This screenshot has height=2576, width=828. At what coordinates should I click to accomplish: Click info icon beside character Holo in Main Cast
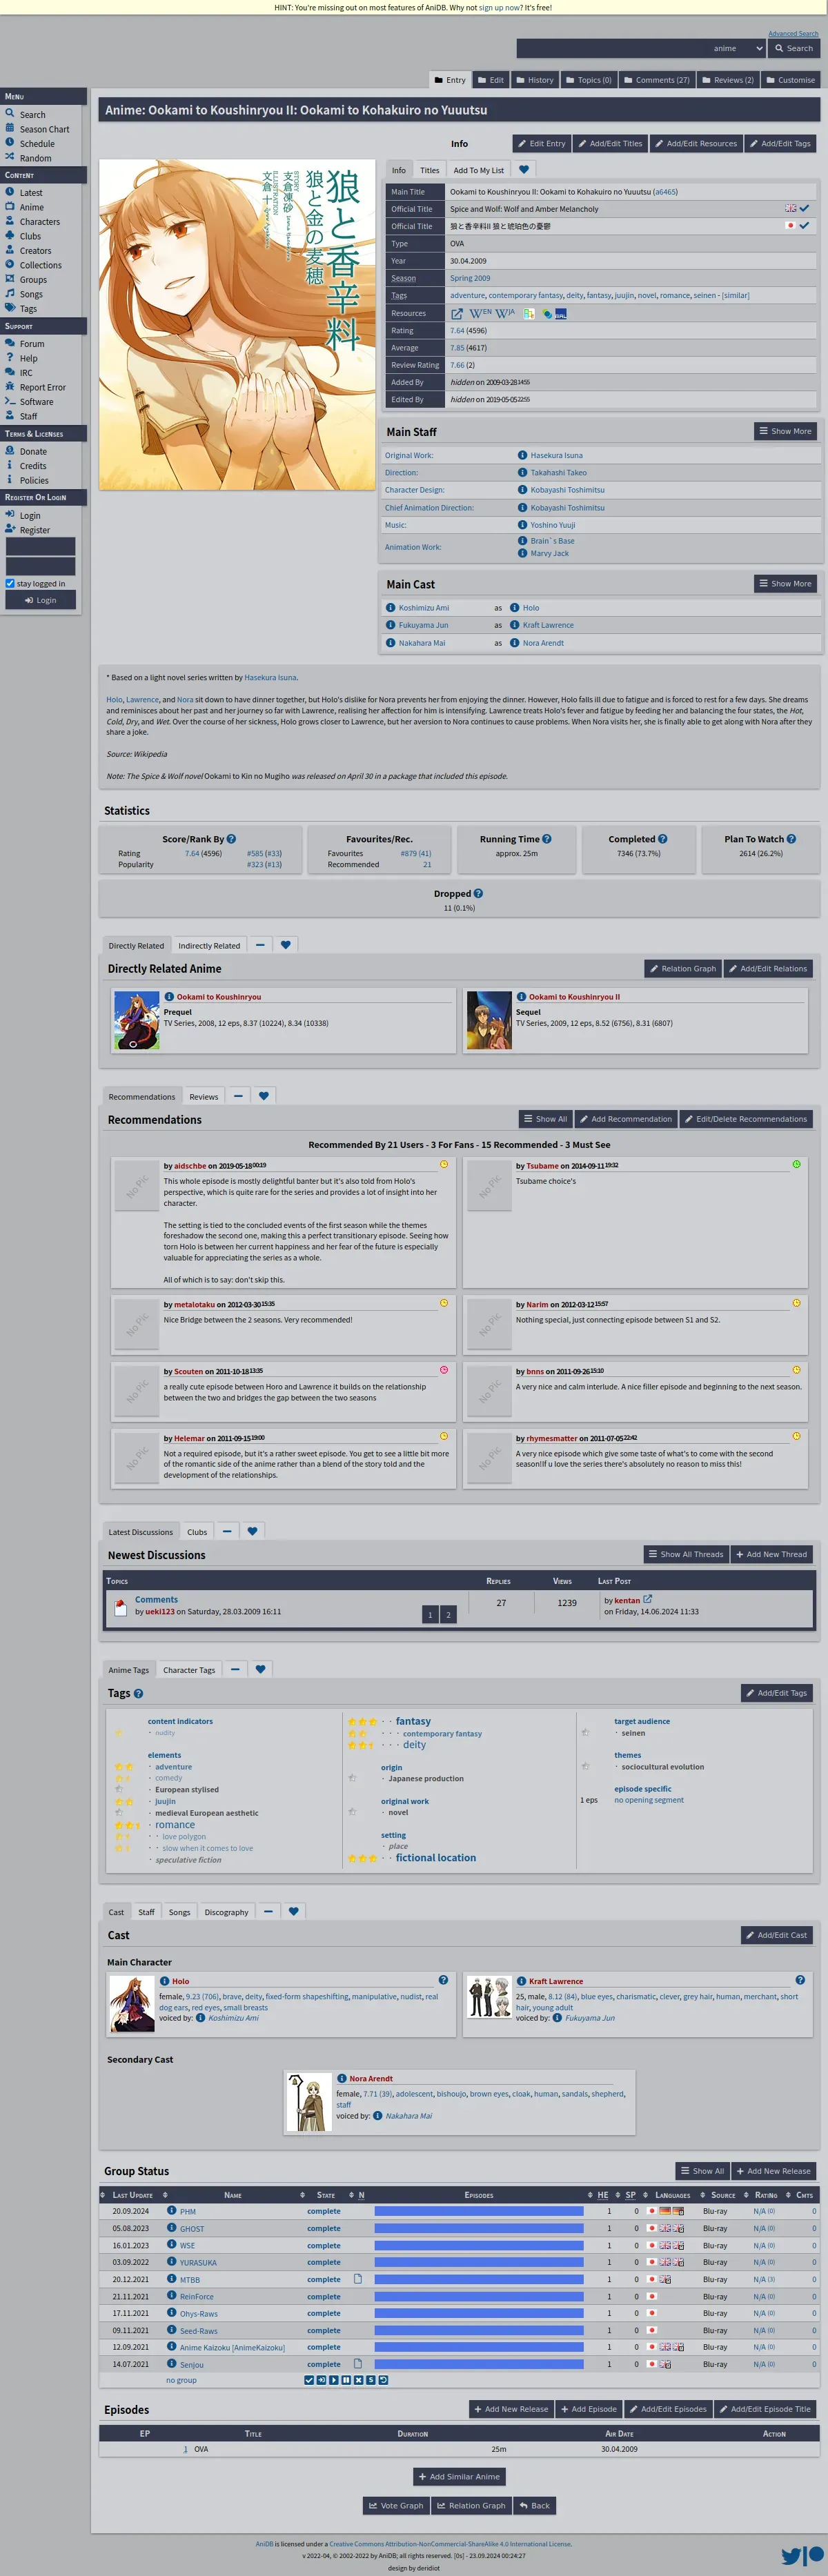click(515, 607)
